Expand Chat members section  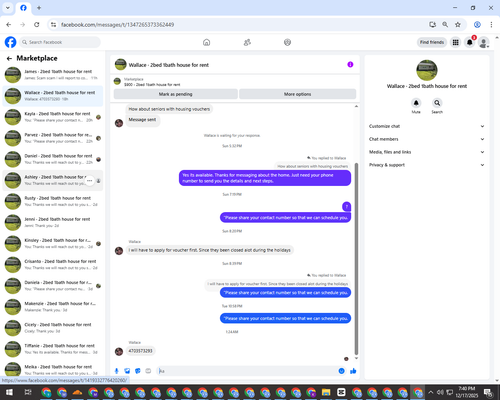click(x=427, y=139)
